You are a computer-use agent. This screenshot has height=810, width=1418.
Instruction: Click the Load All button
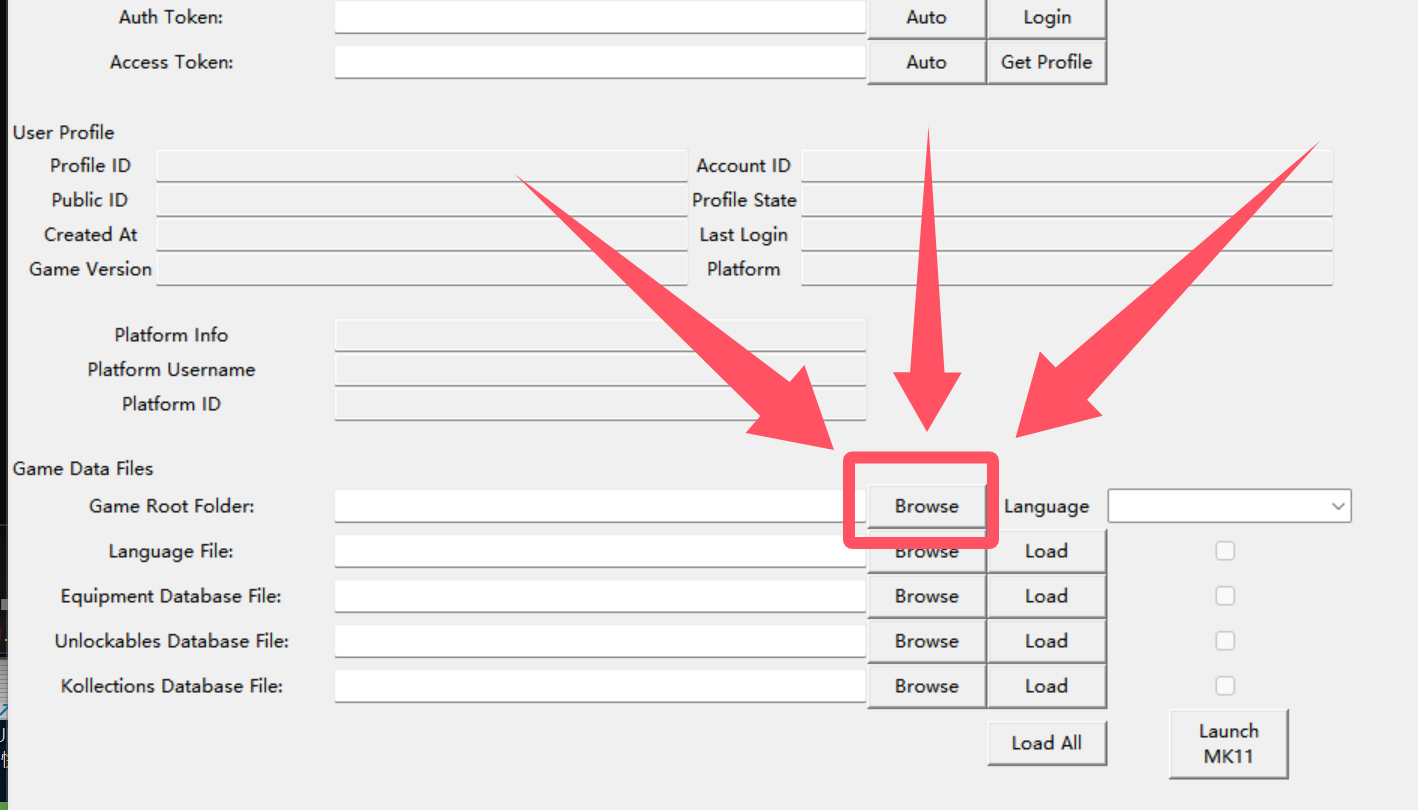coord(1046,743)
